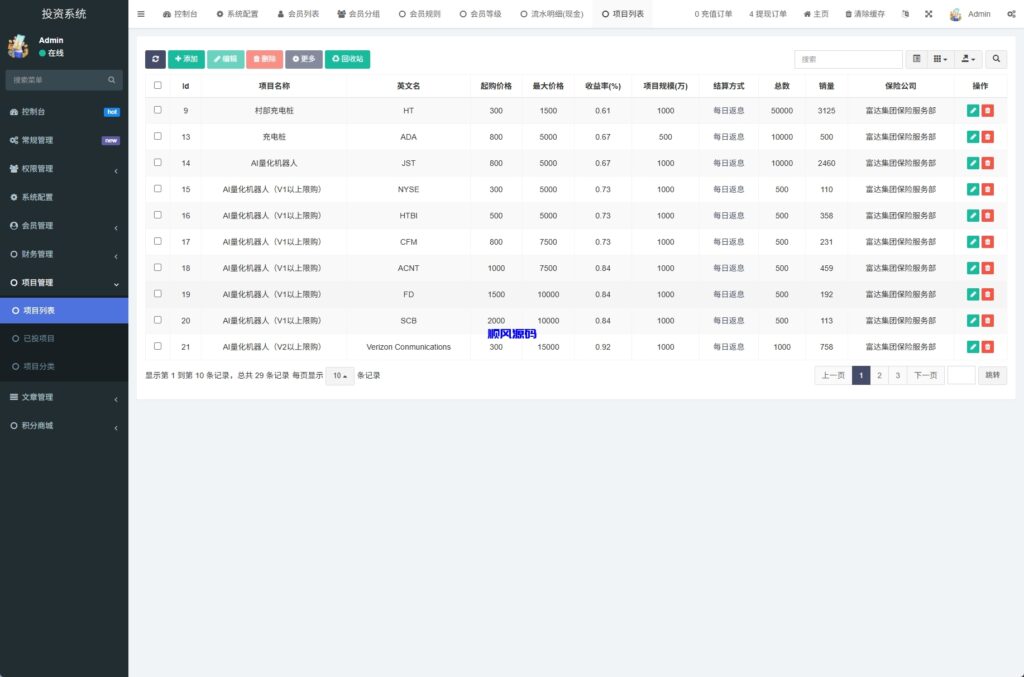Switch to 会员分组 top tab

click(359, 14)
